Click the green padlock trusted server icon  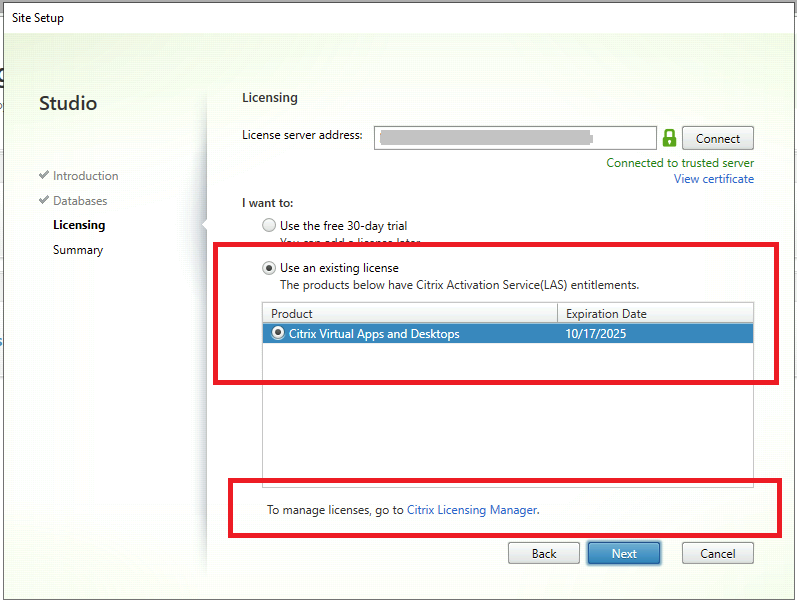point(669,138)
